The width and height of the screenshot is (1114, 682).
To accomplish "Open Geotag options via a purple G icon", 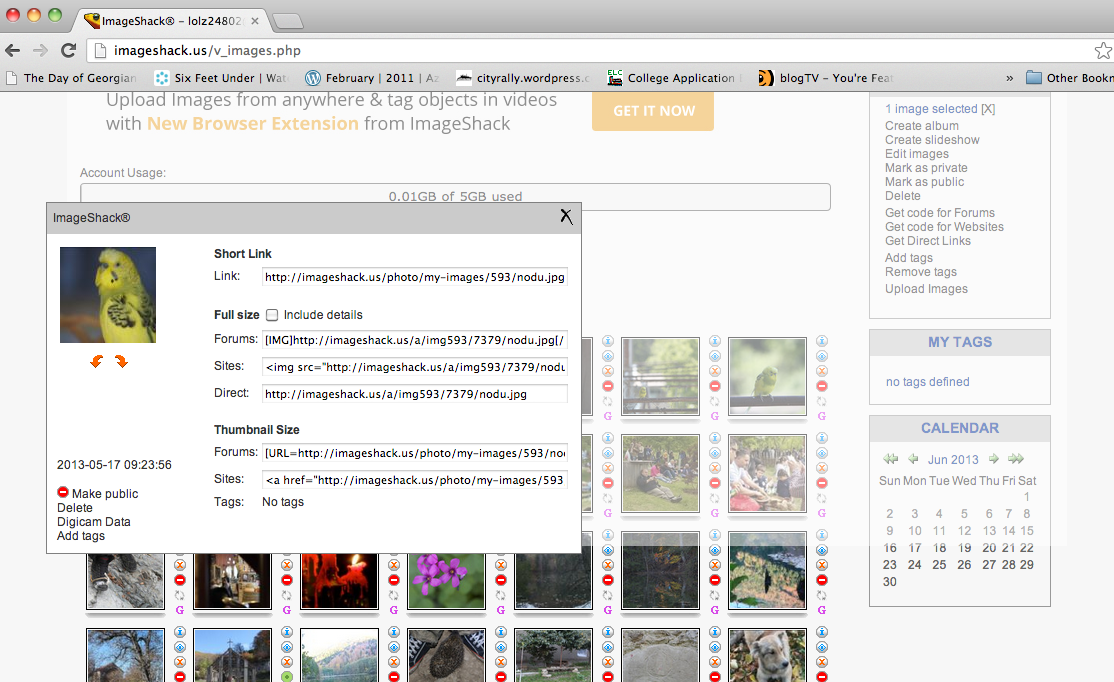I will point(822,414).
